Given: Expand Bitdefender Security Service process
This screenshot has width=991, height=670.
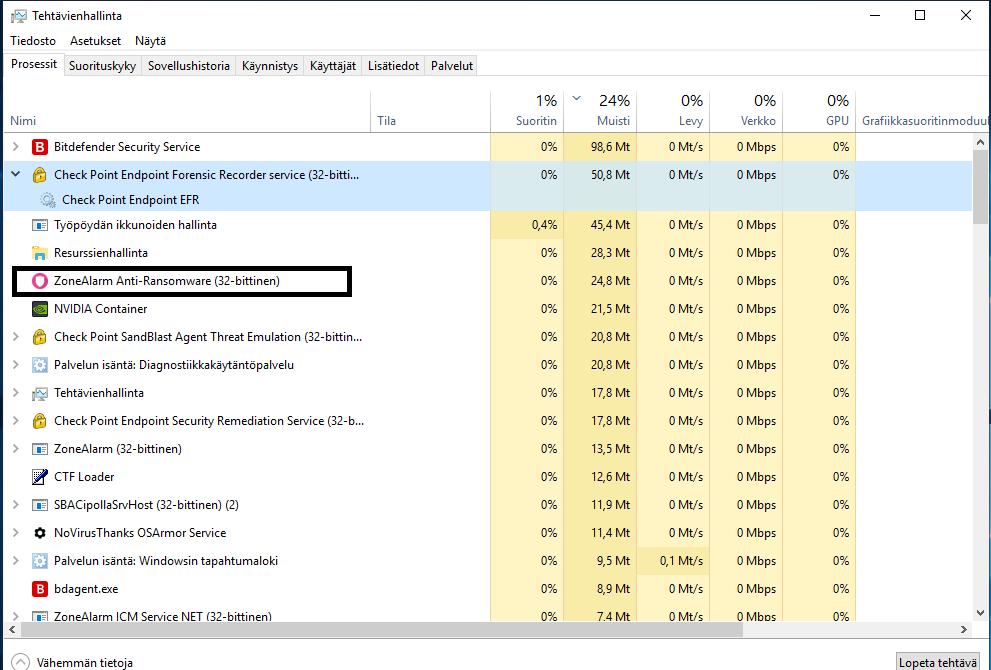Looking at the screenshot, I should tap(16, 147).
